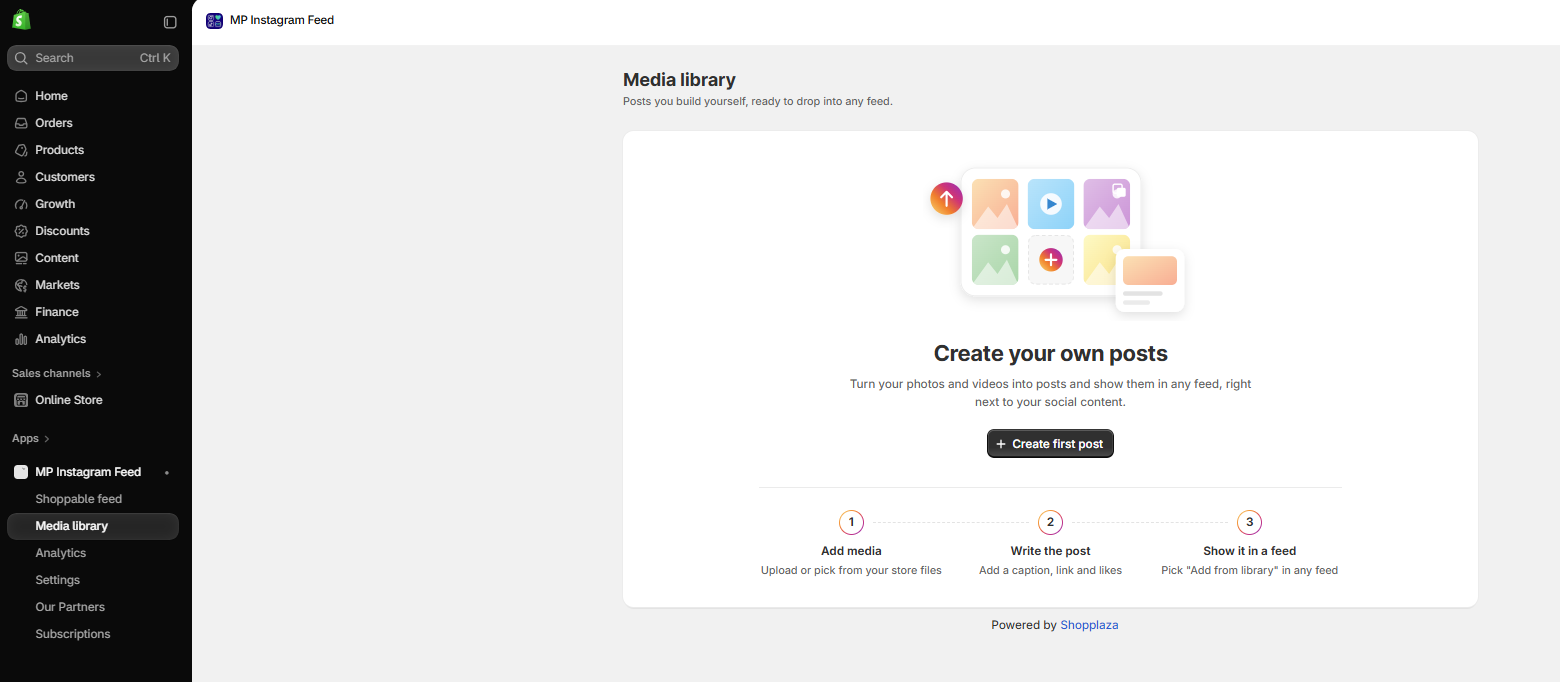Open Our Partners subpage

click(x=93, y=607)
